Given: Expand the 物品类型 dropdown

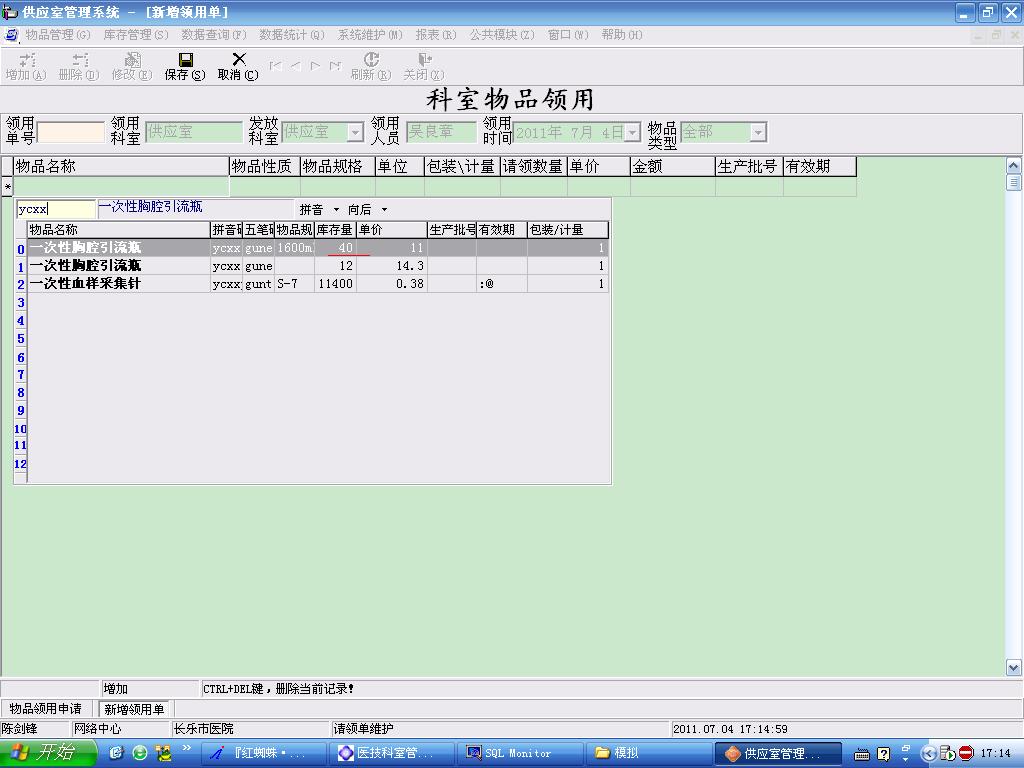Looking at the screenshot, I should [x=757, y=133].
